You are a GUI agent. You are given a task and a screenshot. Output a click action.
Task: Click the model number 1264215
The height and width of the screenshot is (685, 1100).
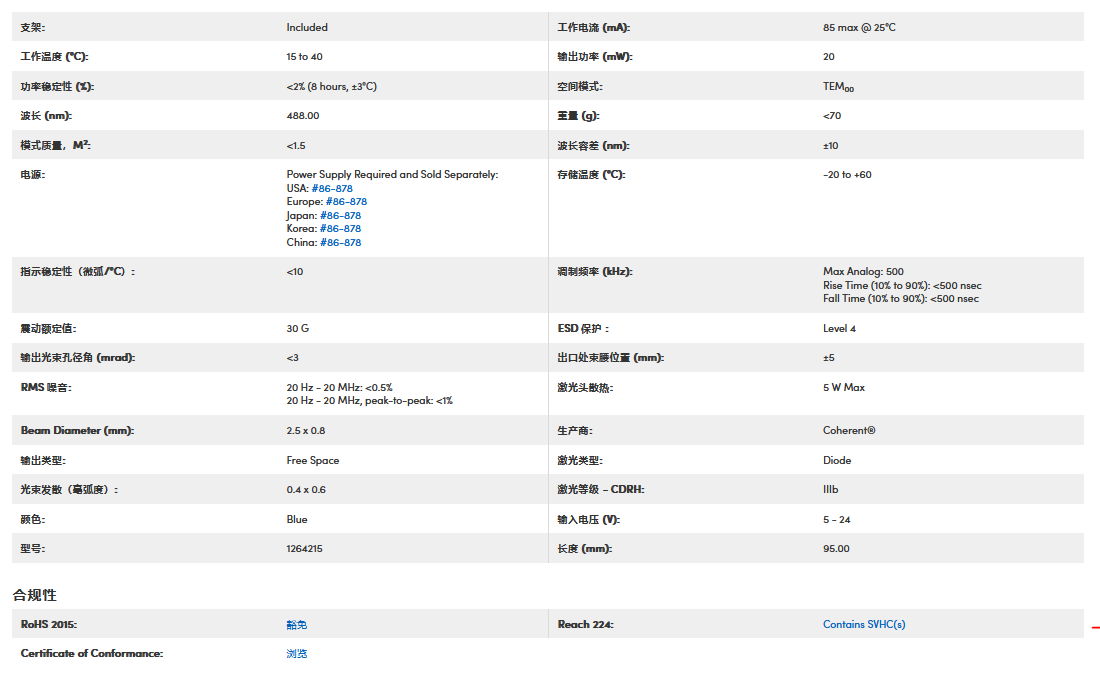point(304,548)
